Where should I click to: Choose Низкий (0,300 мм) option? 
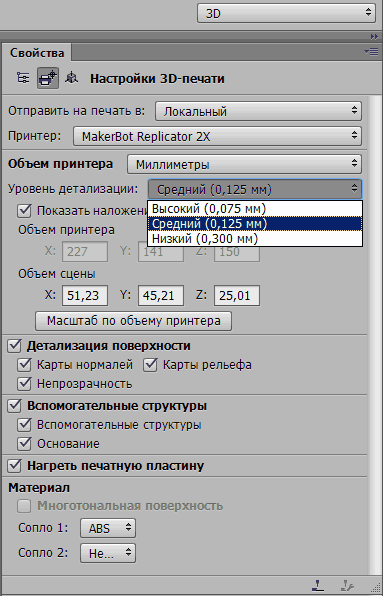255,238
